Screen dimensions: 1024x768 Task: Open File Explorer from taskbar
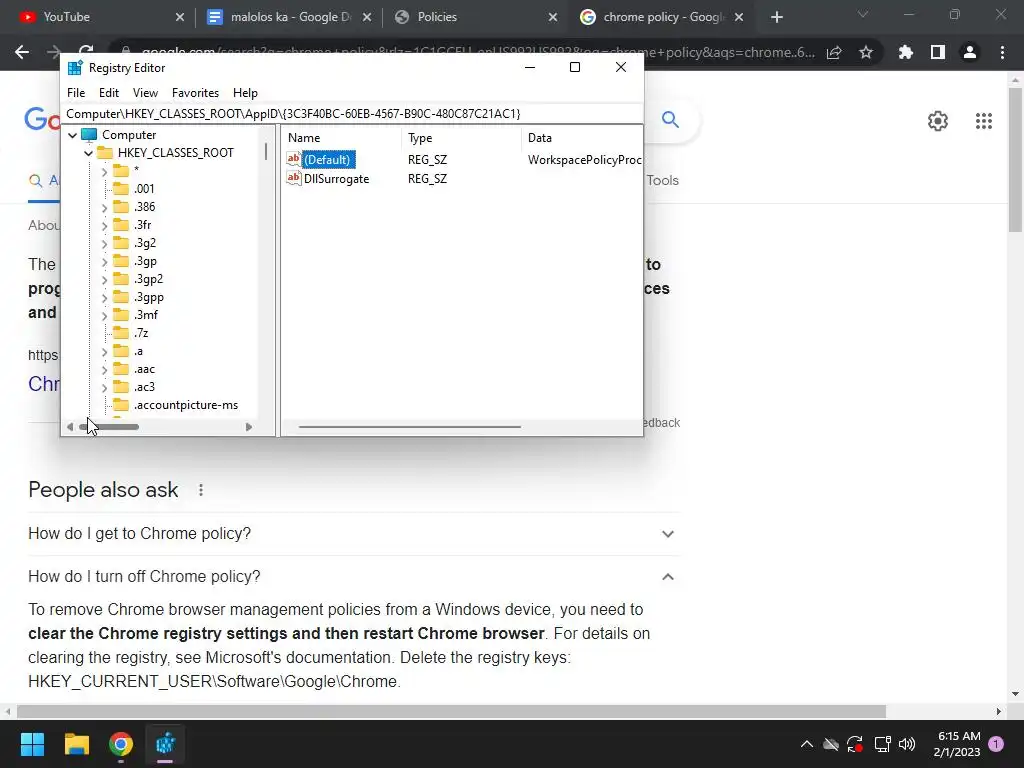tap(76, 744)
